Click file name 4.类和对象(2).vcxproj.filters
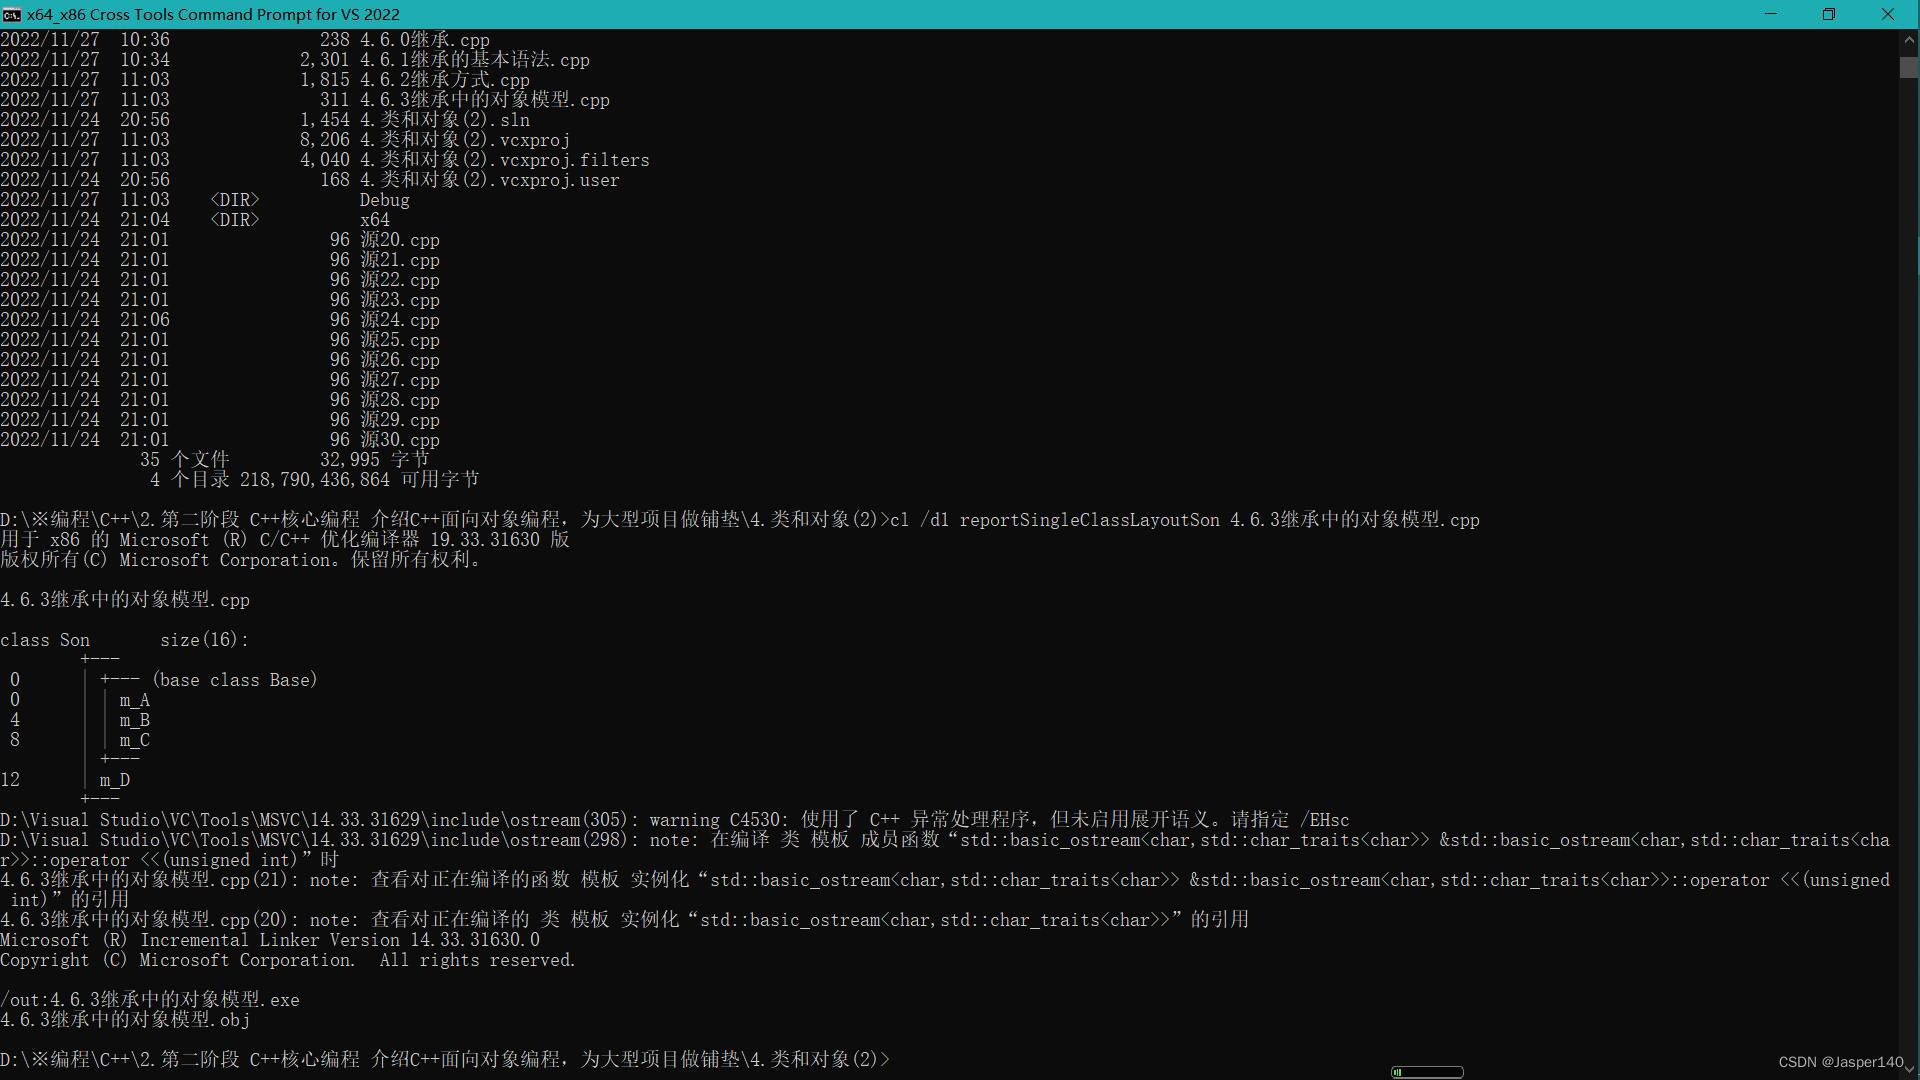The image size is (1920, 1080). [505, 160]
